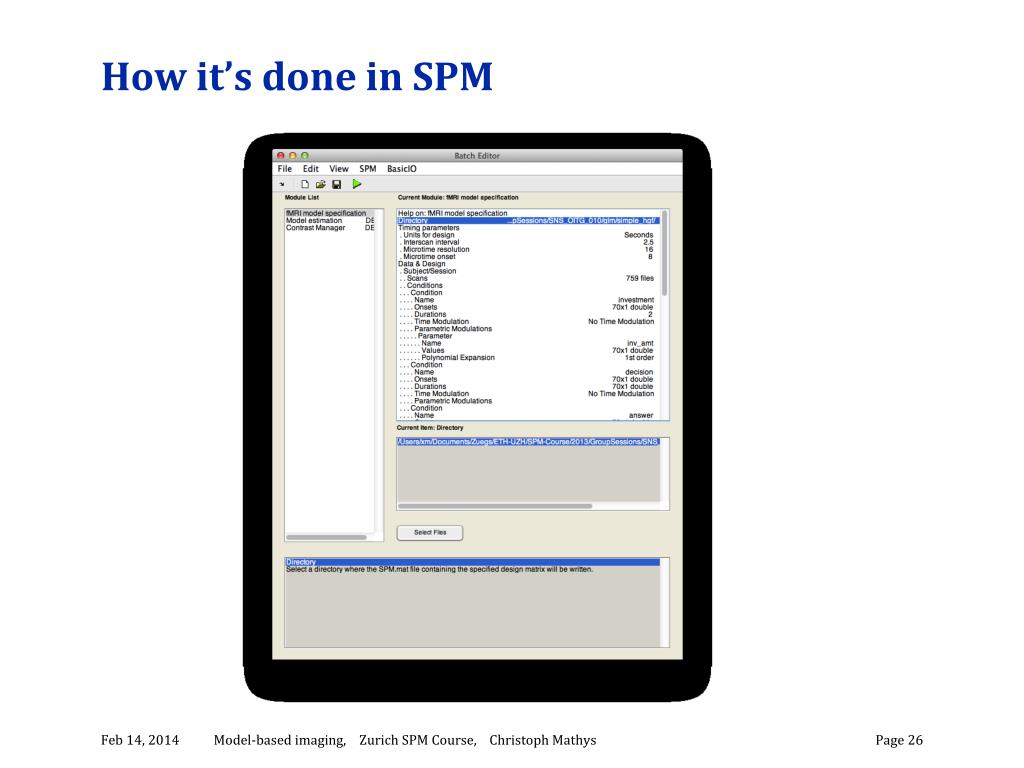The width and height of the screenshot is (1024, 768).
Task: Run the batch with the green play icon
Action: point(357,184)
